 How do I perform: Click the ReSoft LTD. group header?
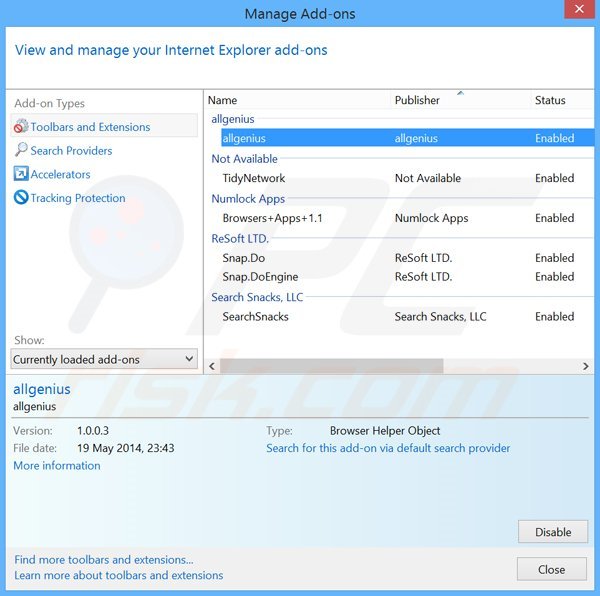click(240, 239)
